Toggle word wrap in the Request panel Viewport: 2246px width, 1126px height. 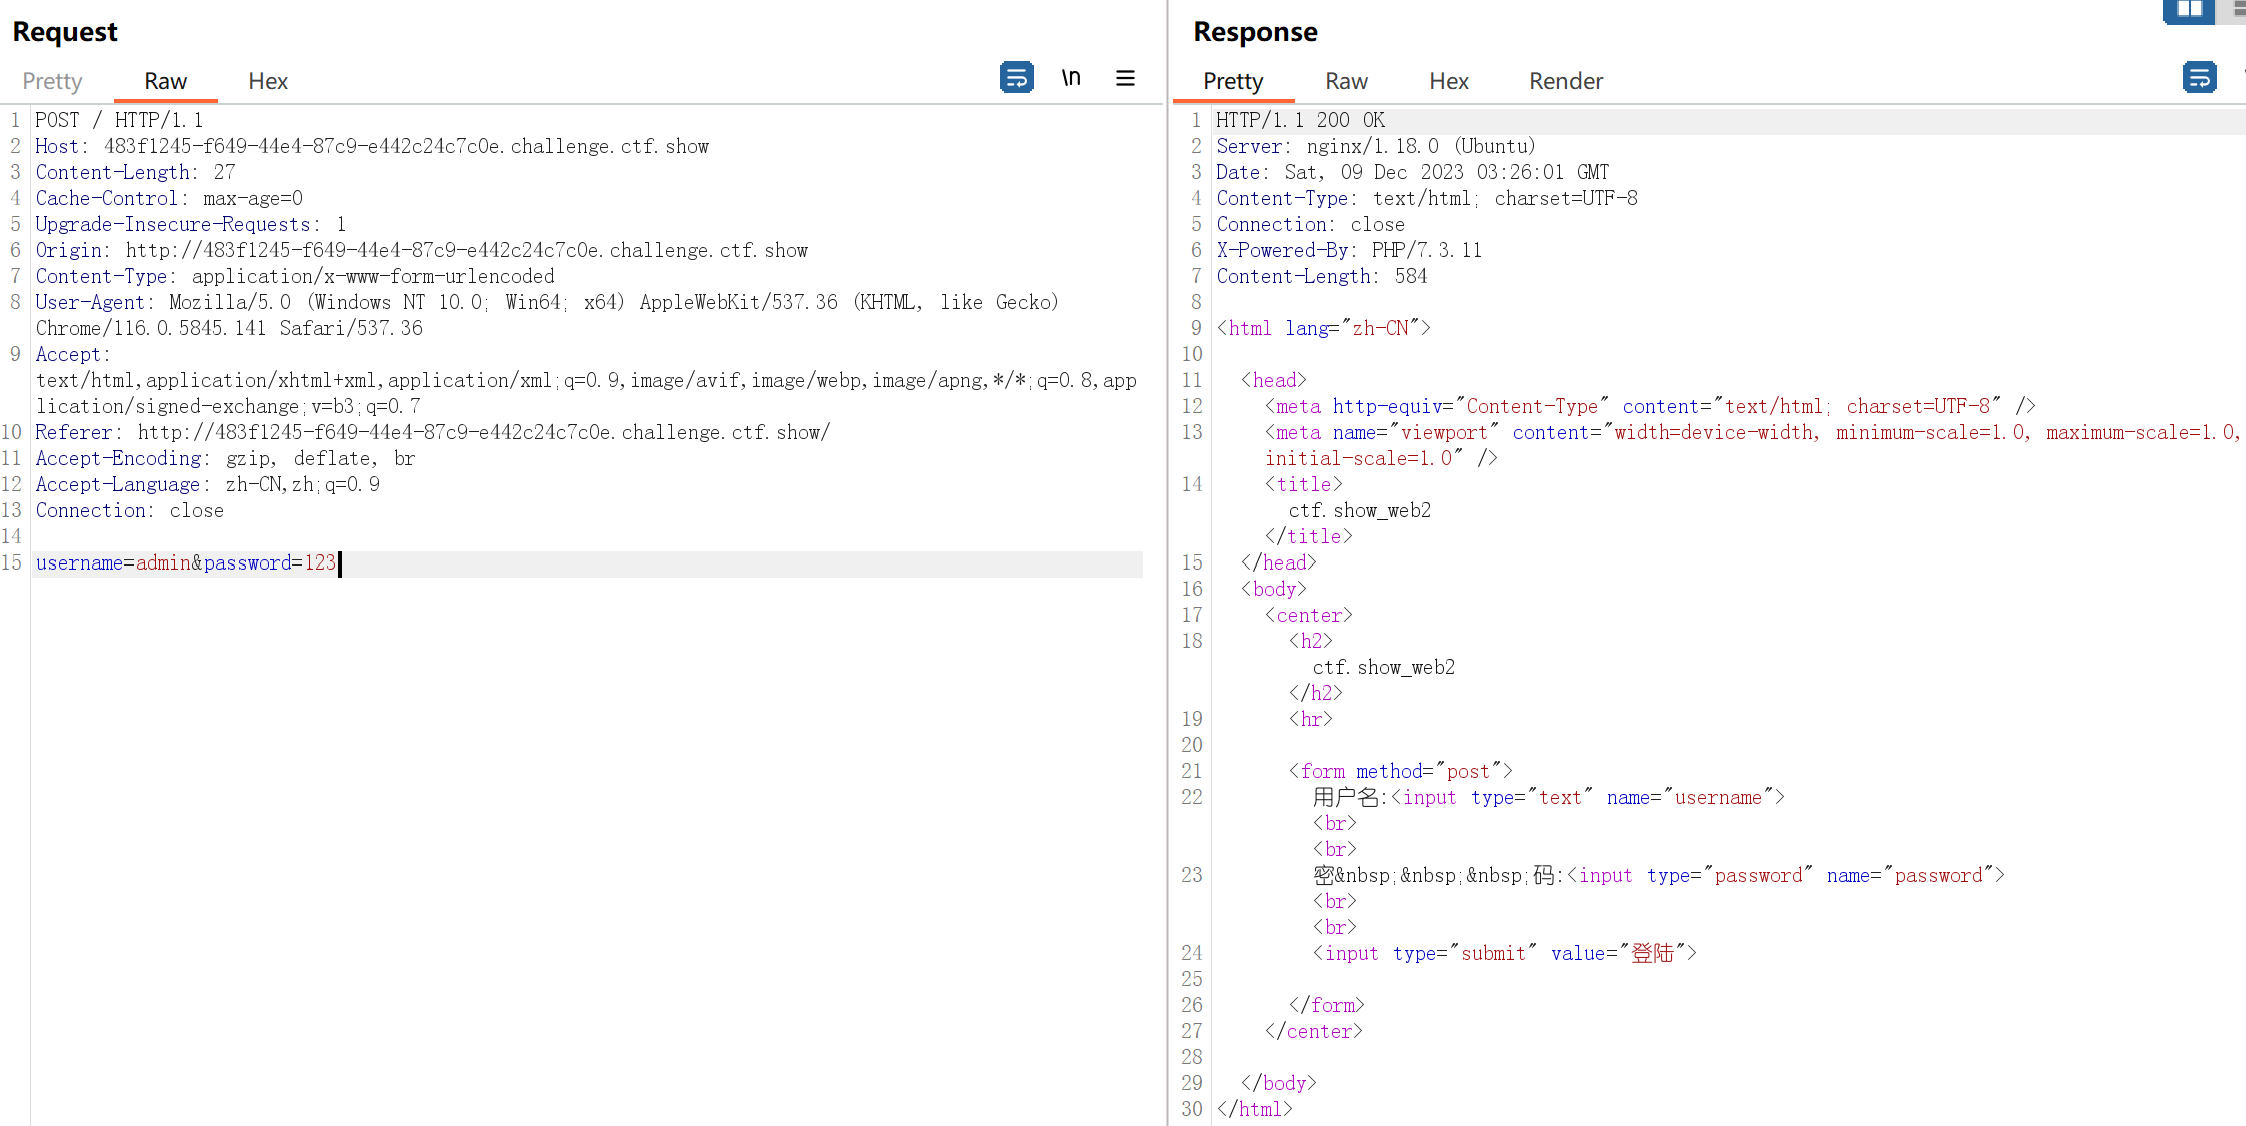click(x=1016, y=78)
